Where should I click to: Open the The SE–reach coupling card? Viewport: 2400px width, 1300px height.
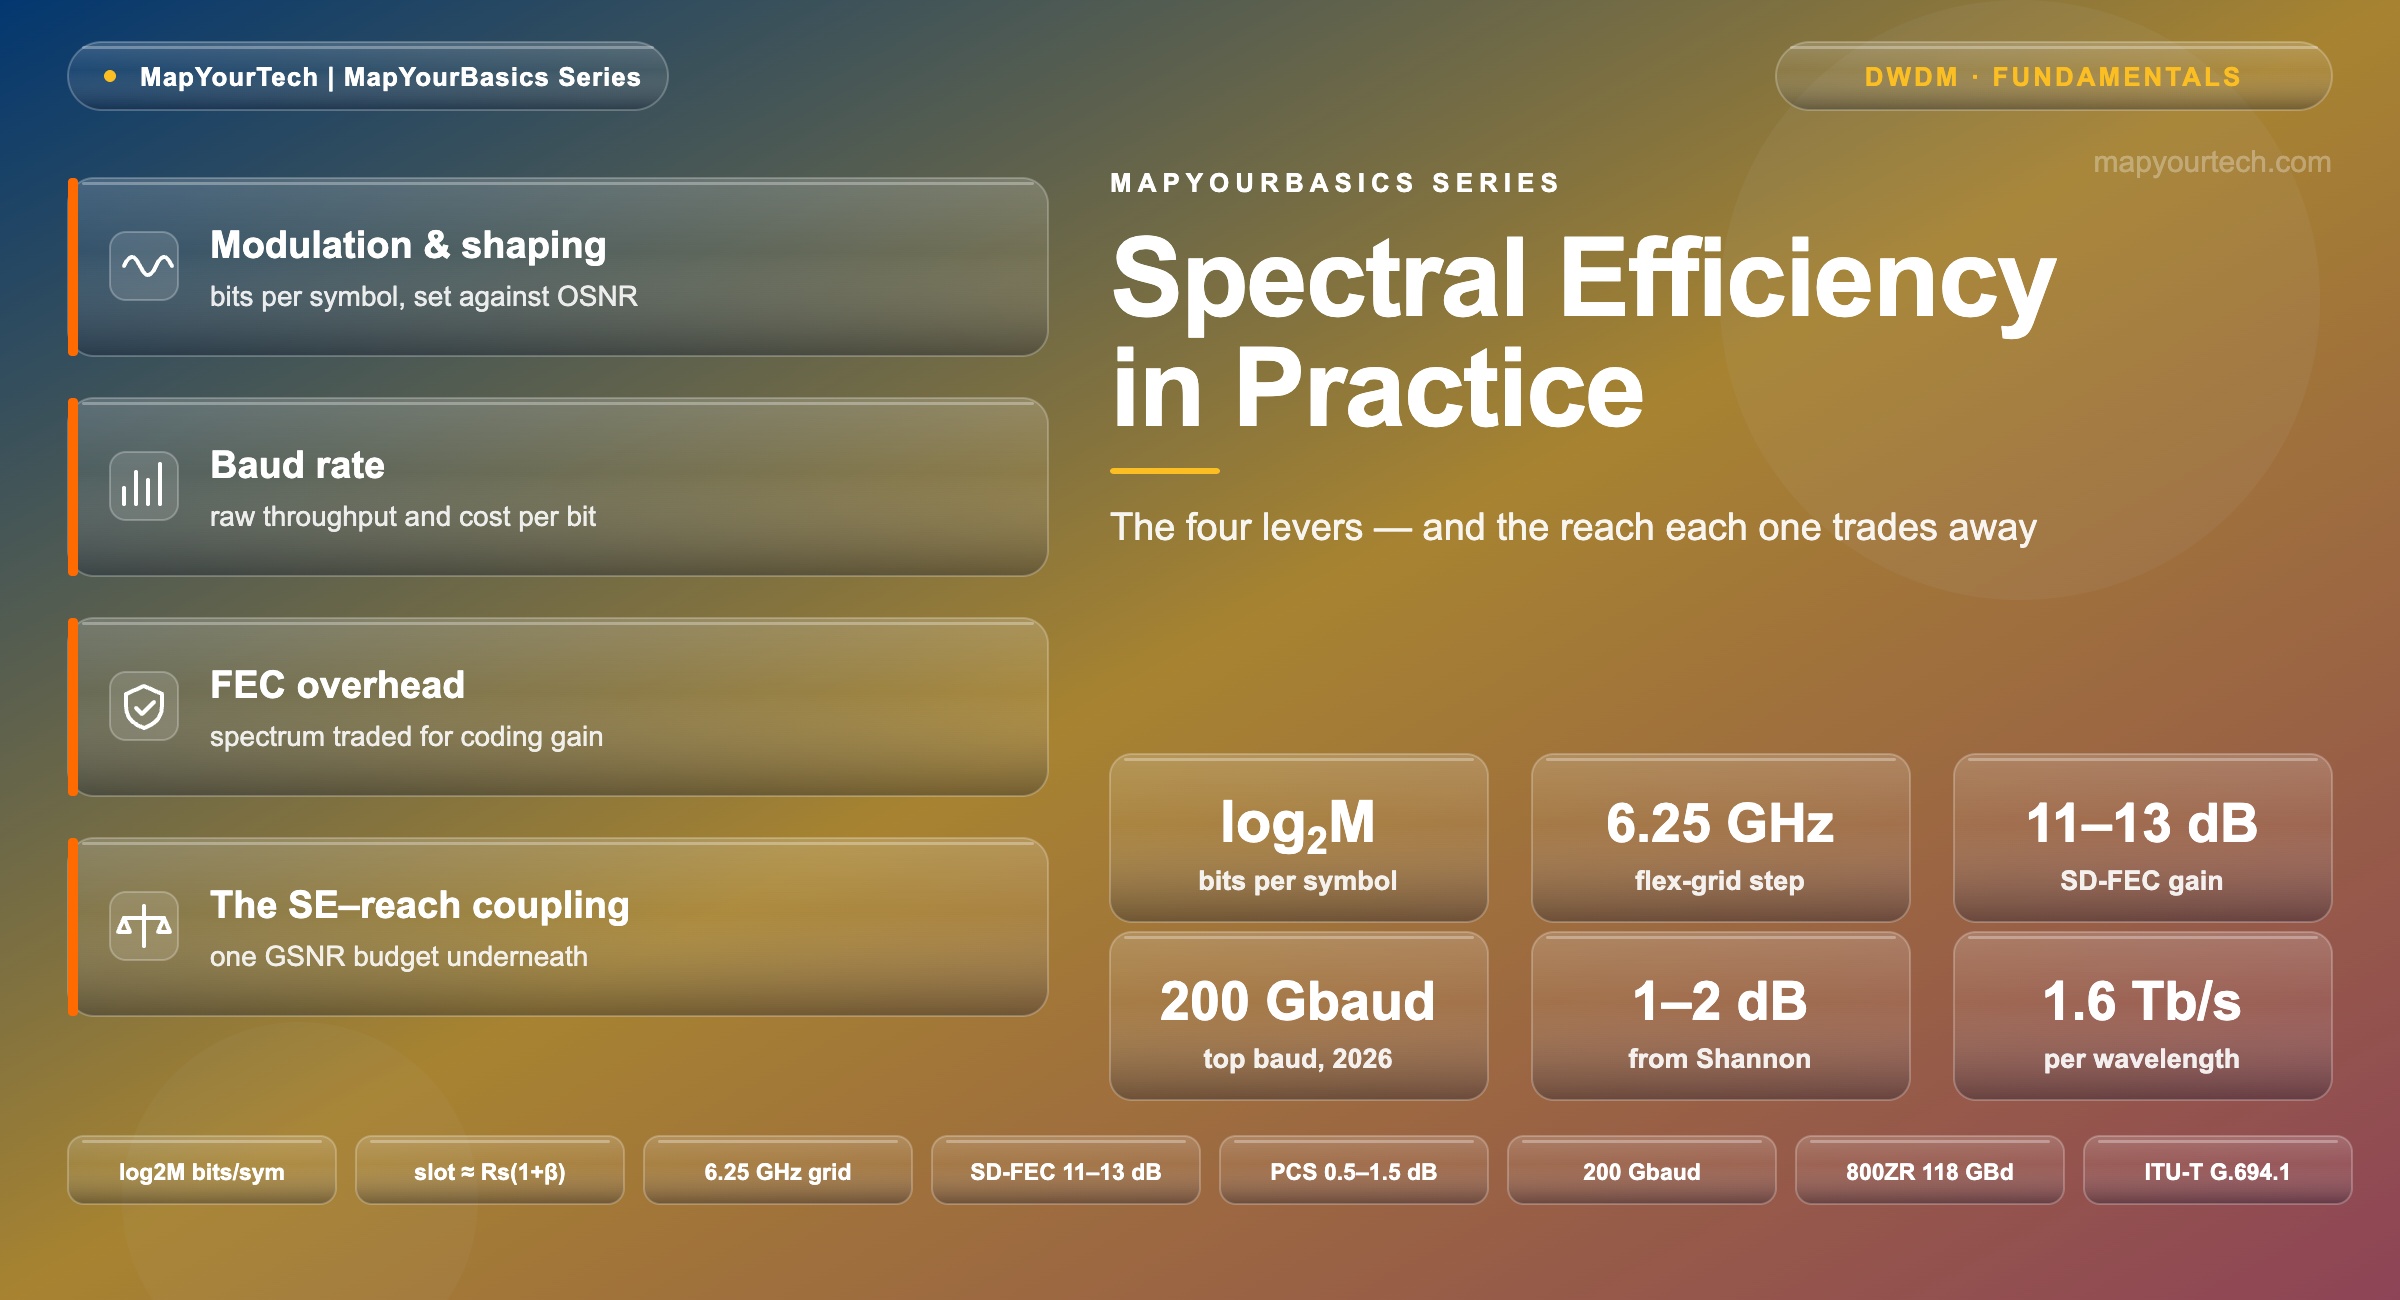click(x=558, y=927)
